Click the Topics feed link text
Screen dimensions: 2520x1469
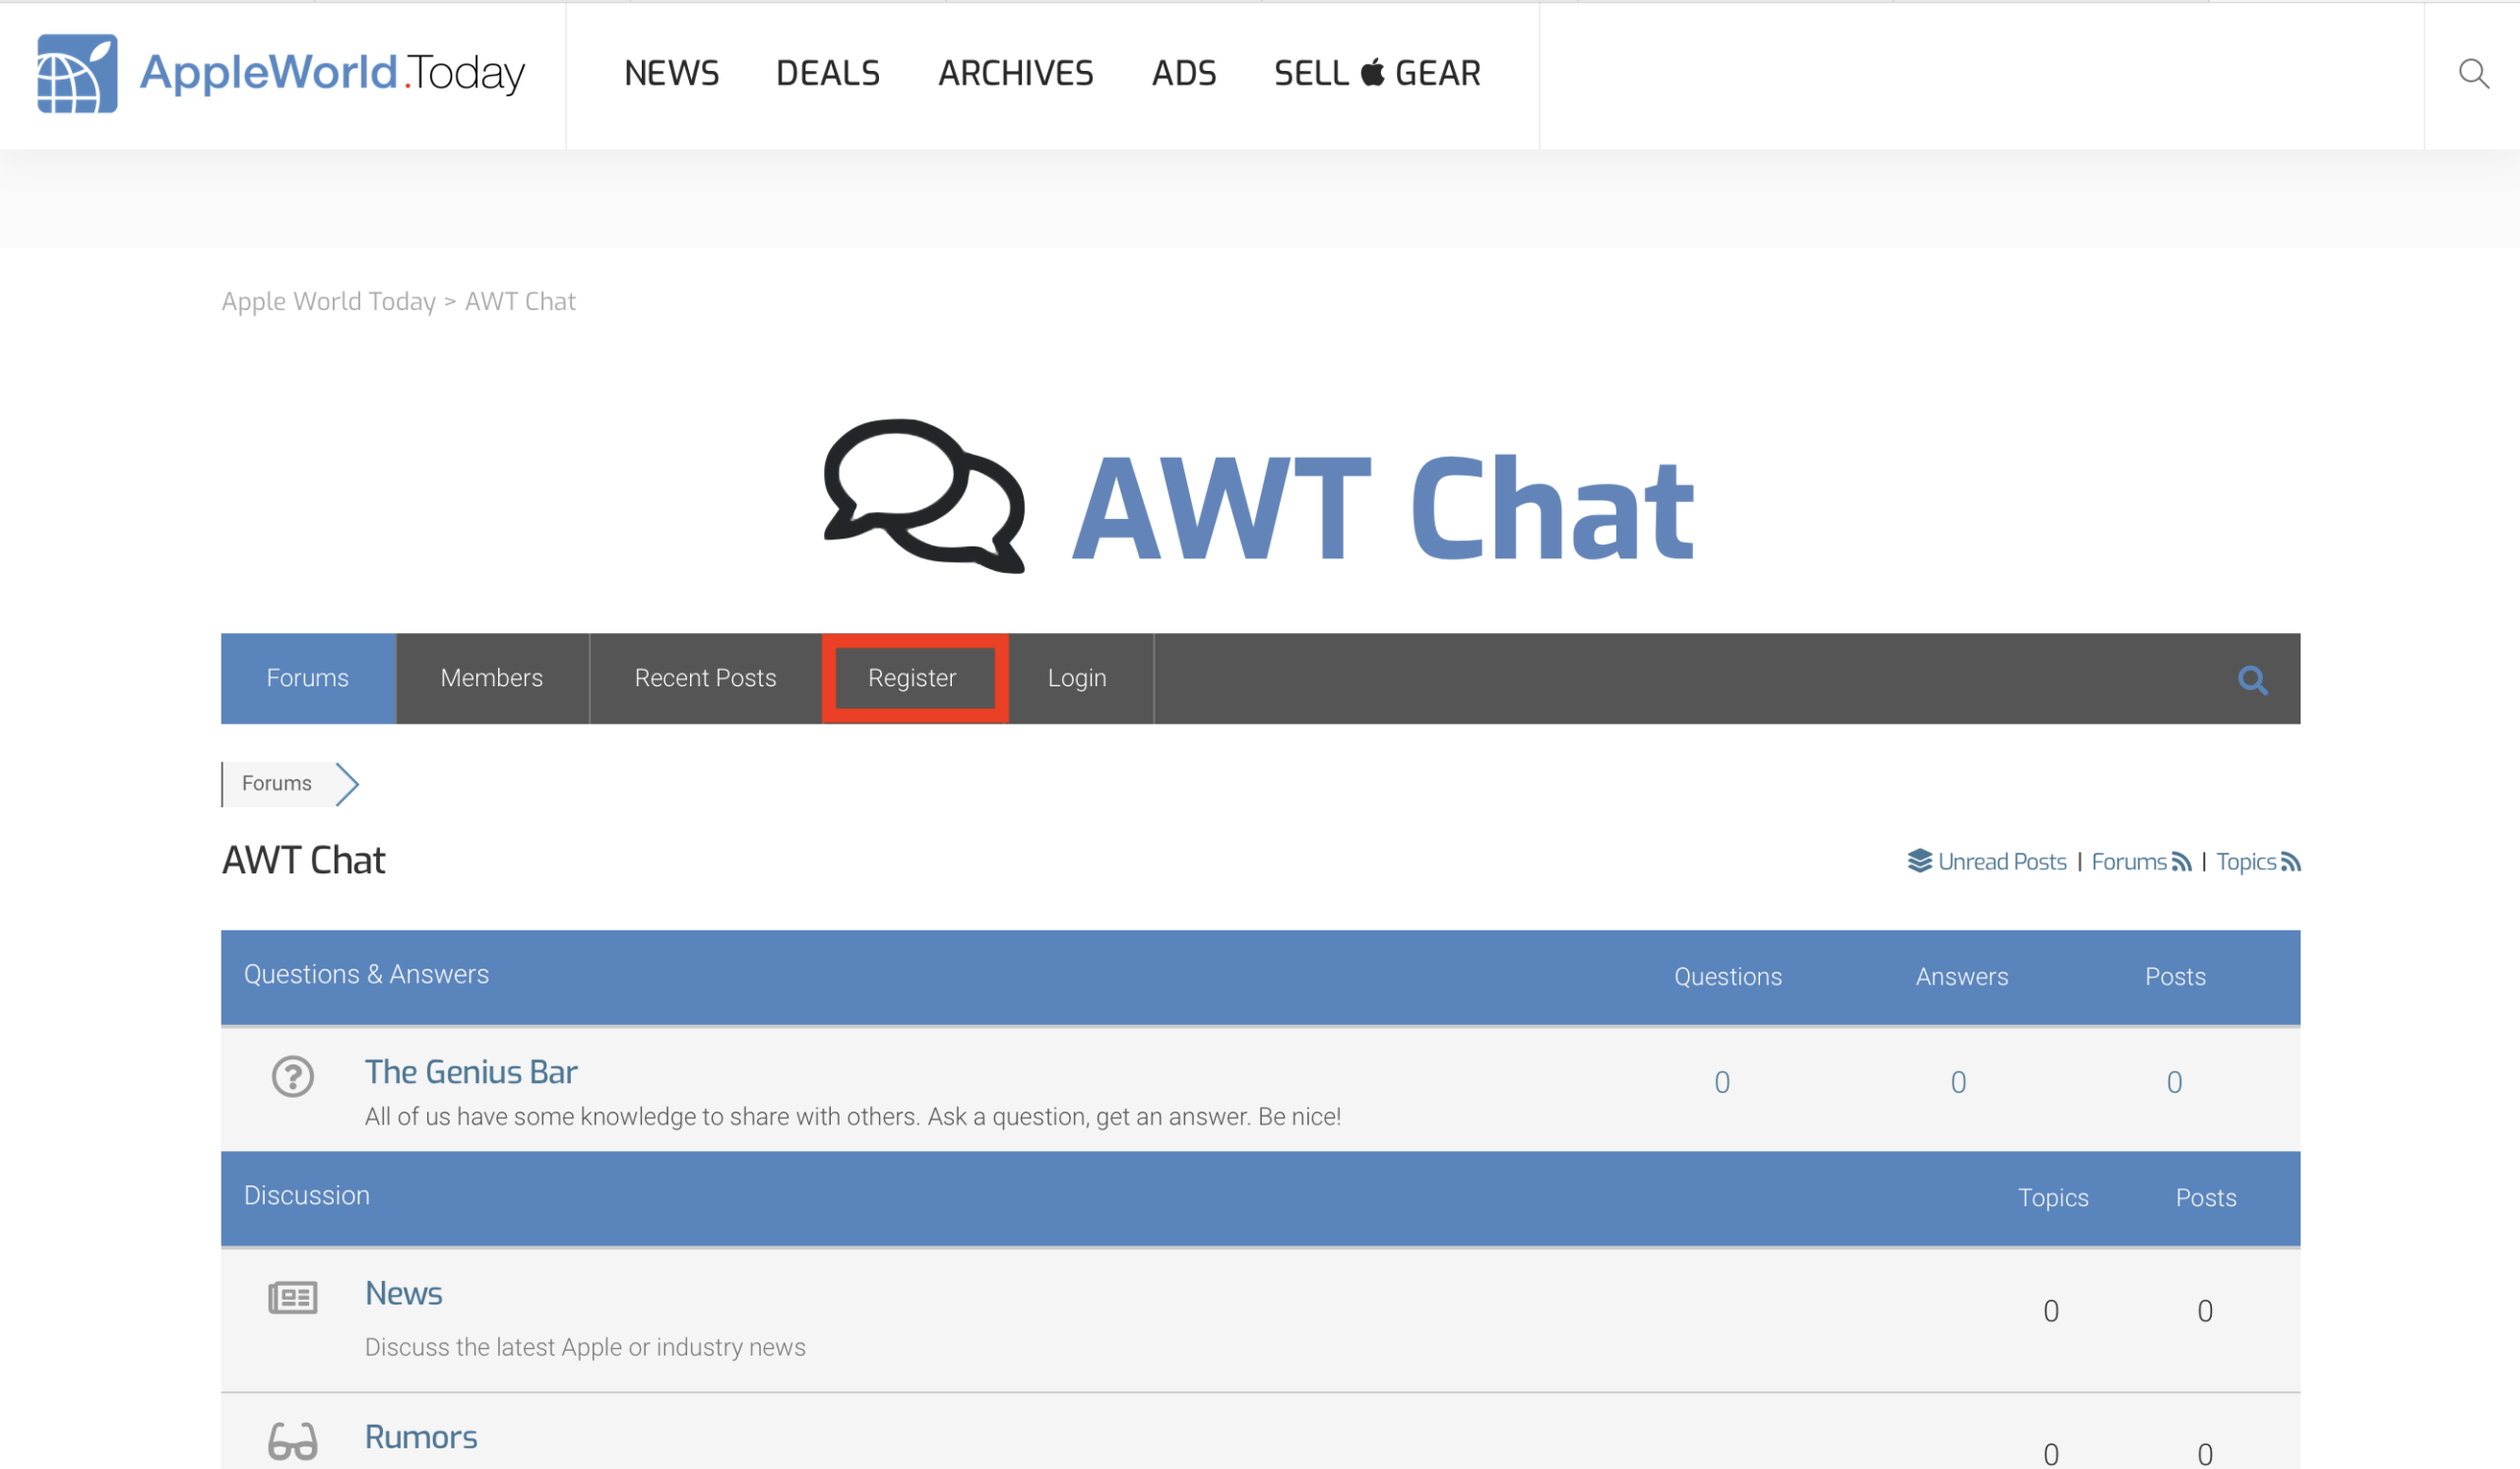point(2246,862)
